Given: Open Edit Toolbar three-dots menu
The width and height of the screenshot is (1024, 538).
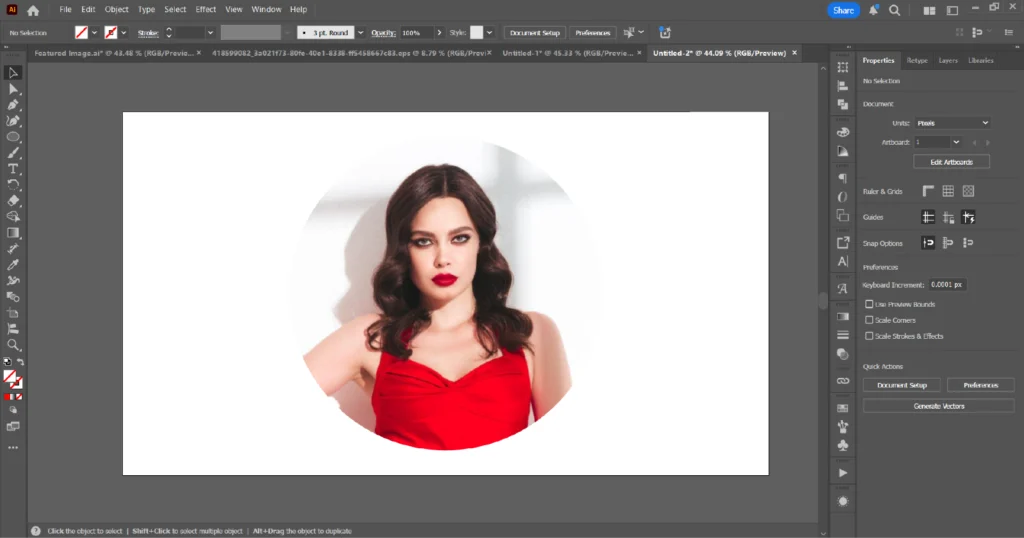Looking at the screenshot, I should 12,448.
